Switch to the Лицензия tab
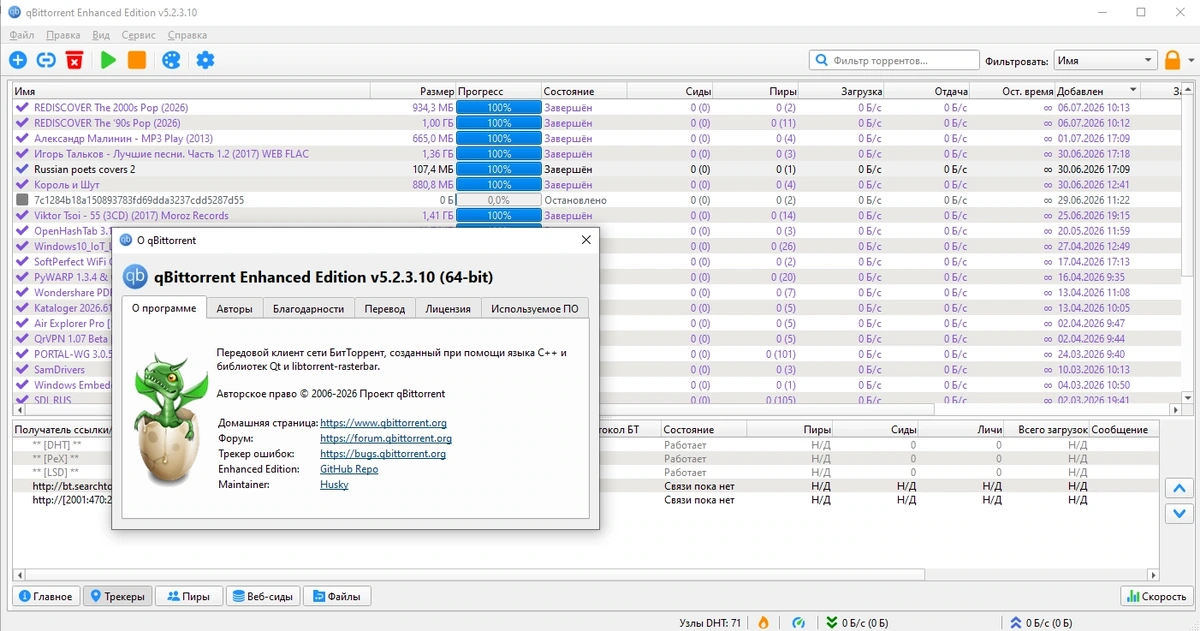 448,309
